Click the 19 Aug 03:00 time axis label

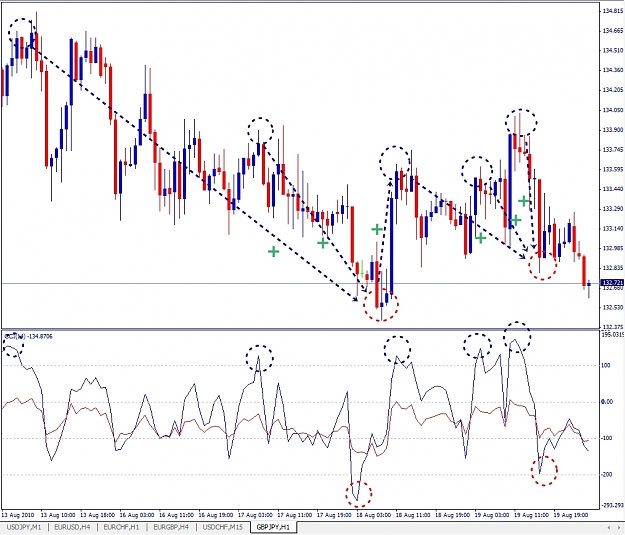click(492, 515)
